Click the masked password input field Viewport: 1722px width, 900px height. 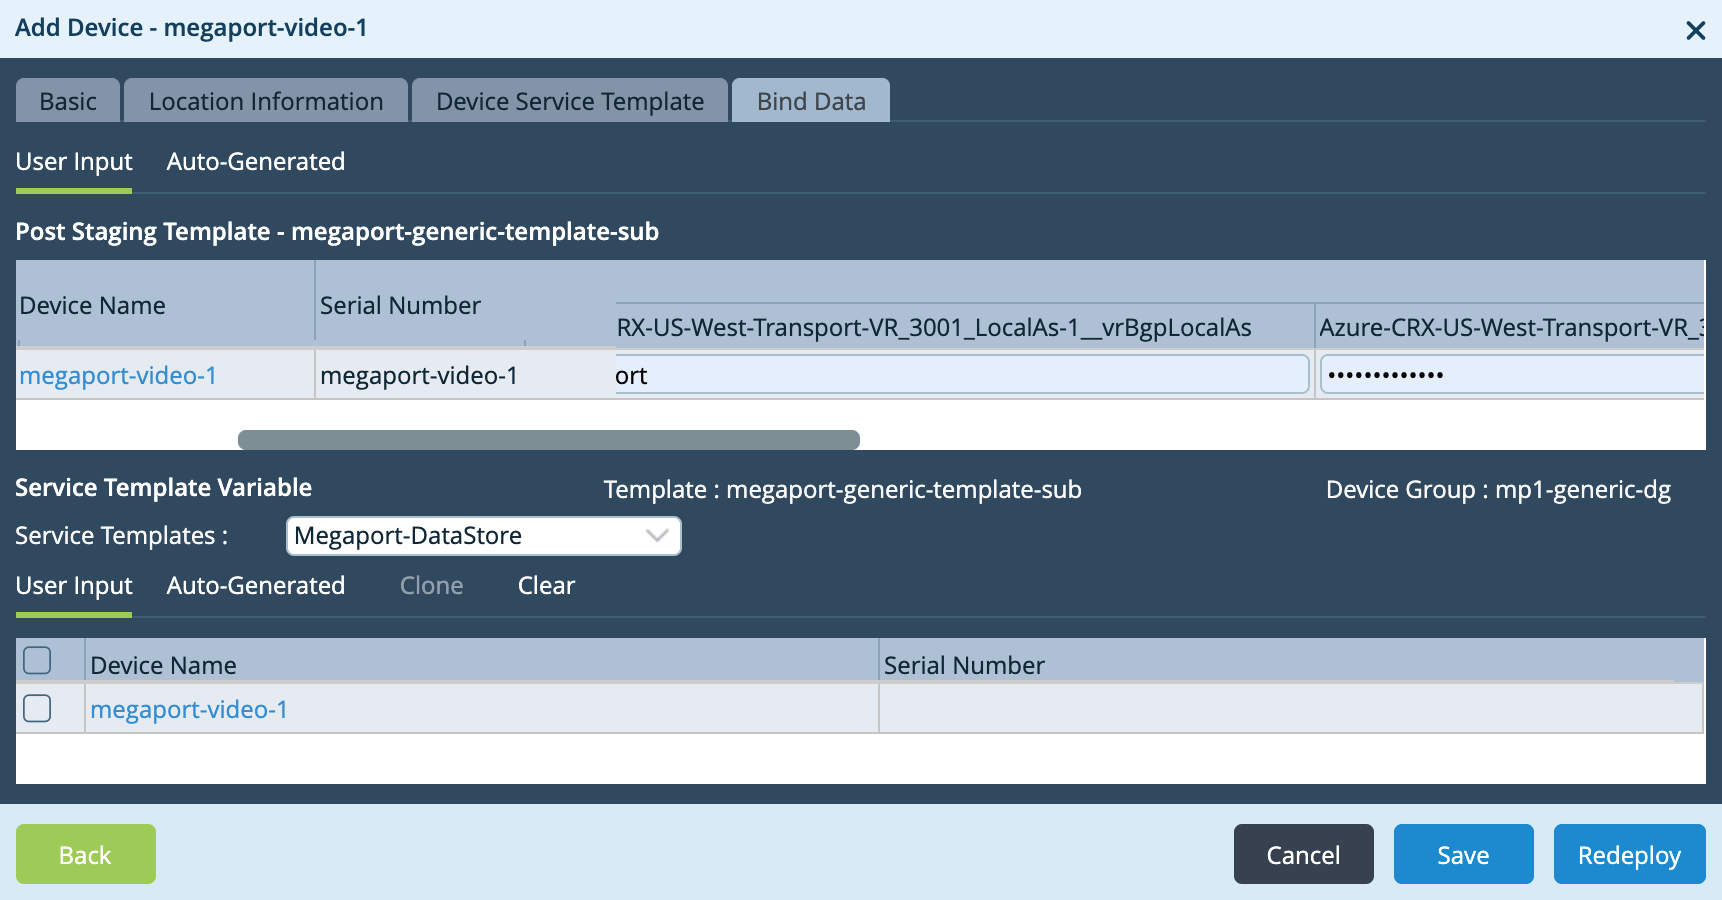(x=1510, y=375)
